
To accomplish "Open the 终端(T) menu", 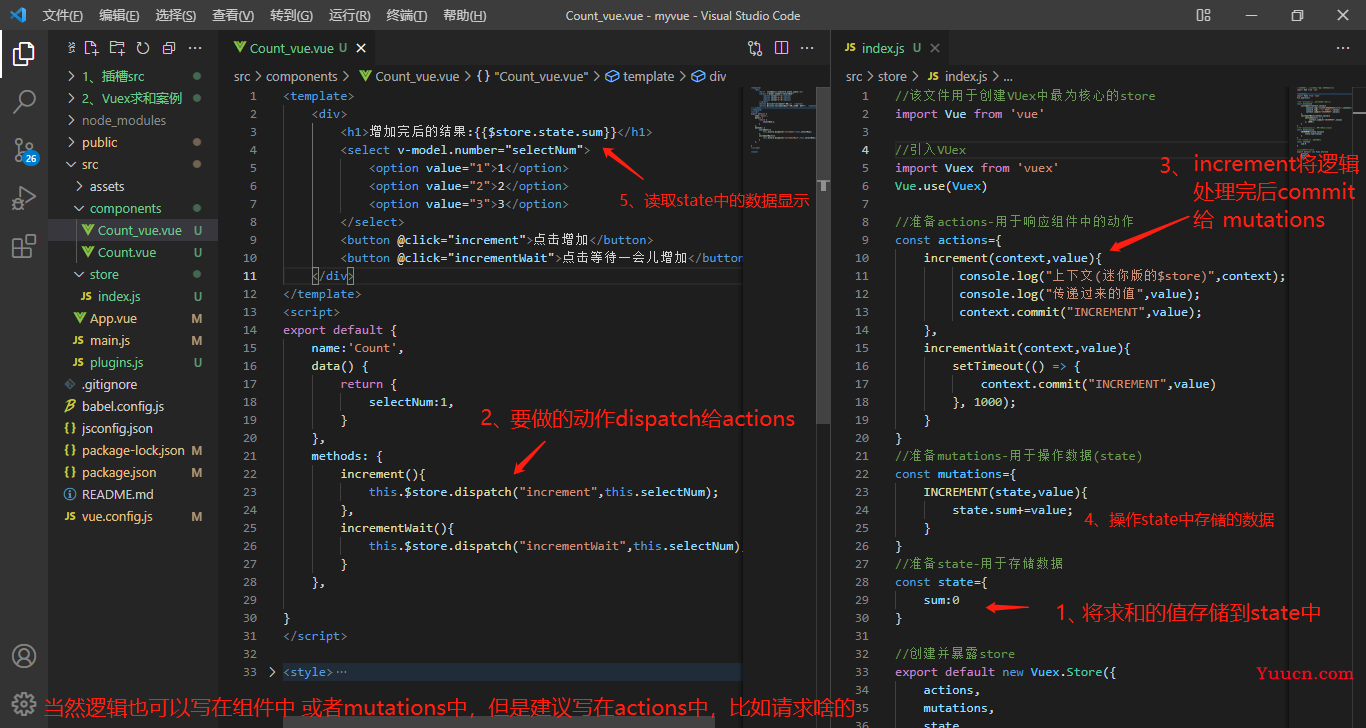I will 406,16.
